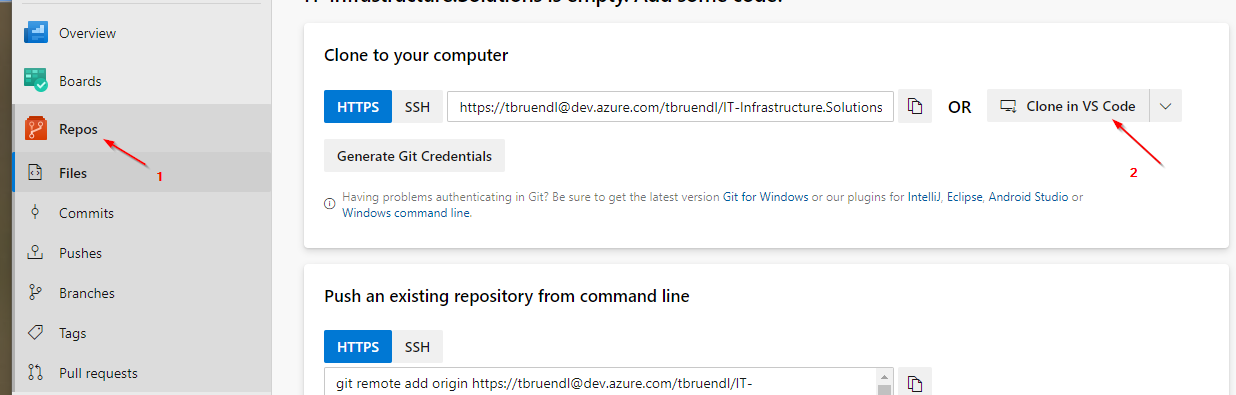Open the Tags icon in the sidebar
Viewport: 1236px width, 395px height.
(x=36, y=333)
